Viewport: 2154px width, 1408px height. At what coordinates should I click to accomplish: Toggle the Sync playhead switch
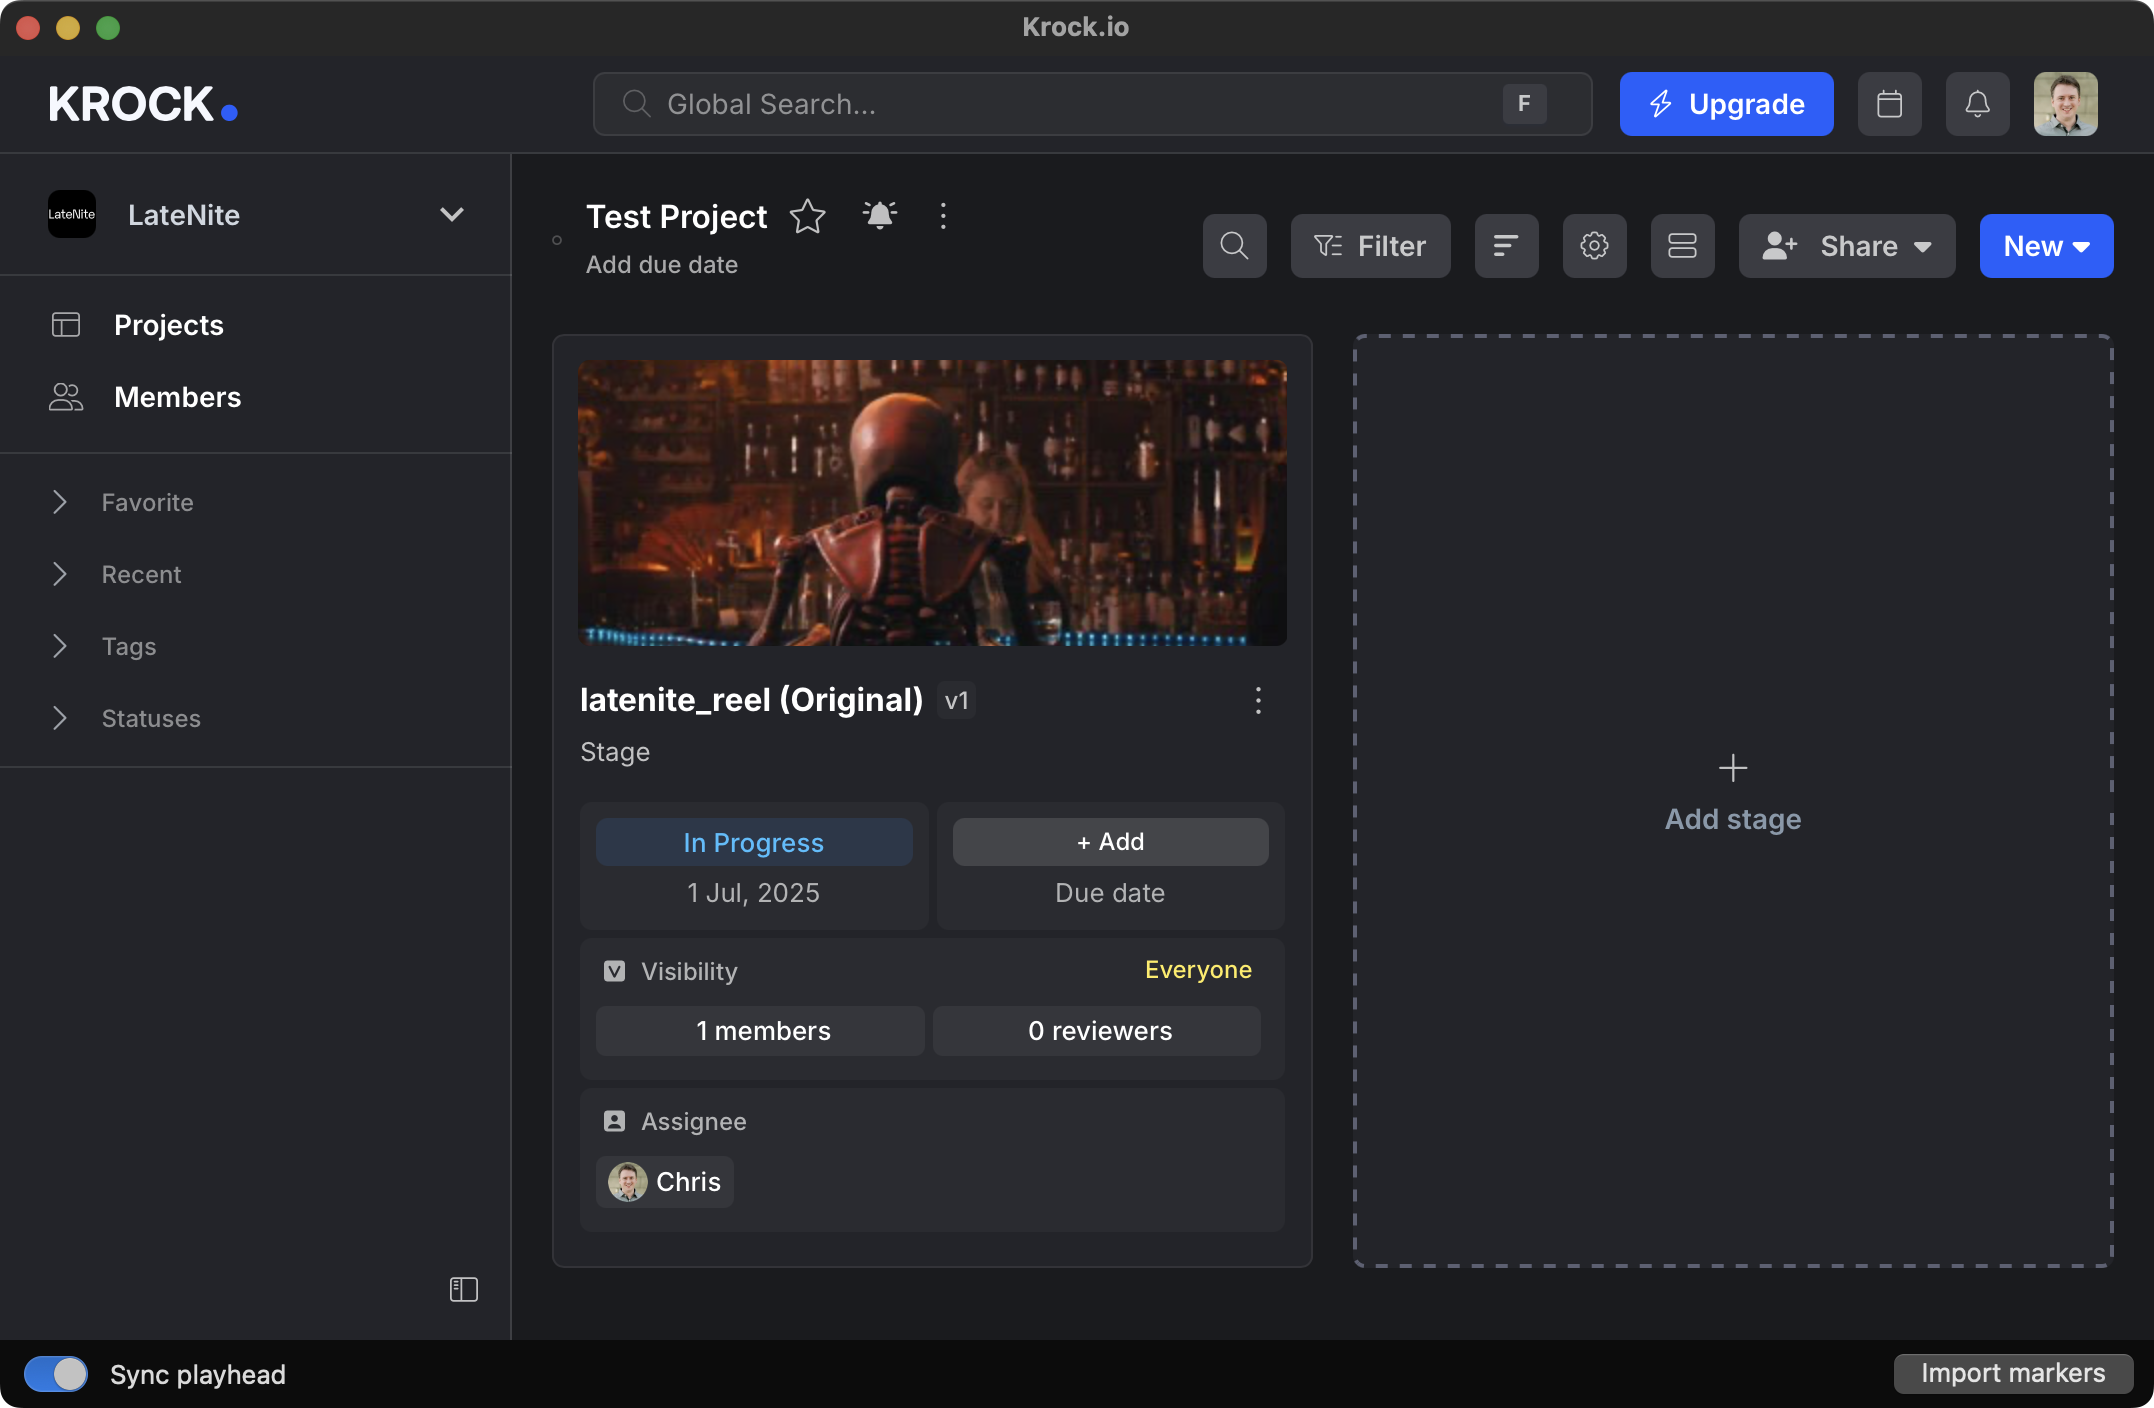pyautogui.click(x=57, y=1374)
